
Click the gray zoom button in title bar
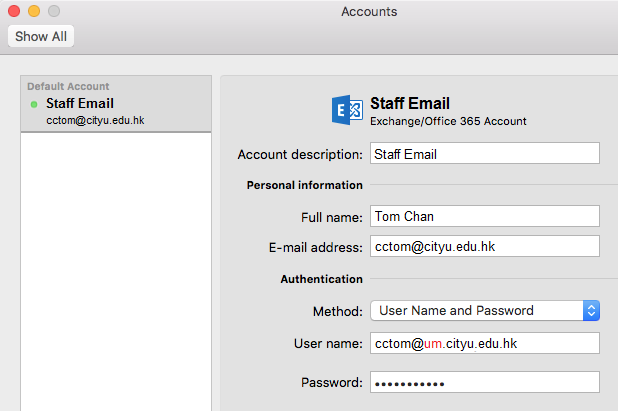coord(54,11)
